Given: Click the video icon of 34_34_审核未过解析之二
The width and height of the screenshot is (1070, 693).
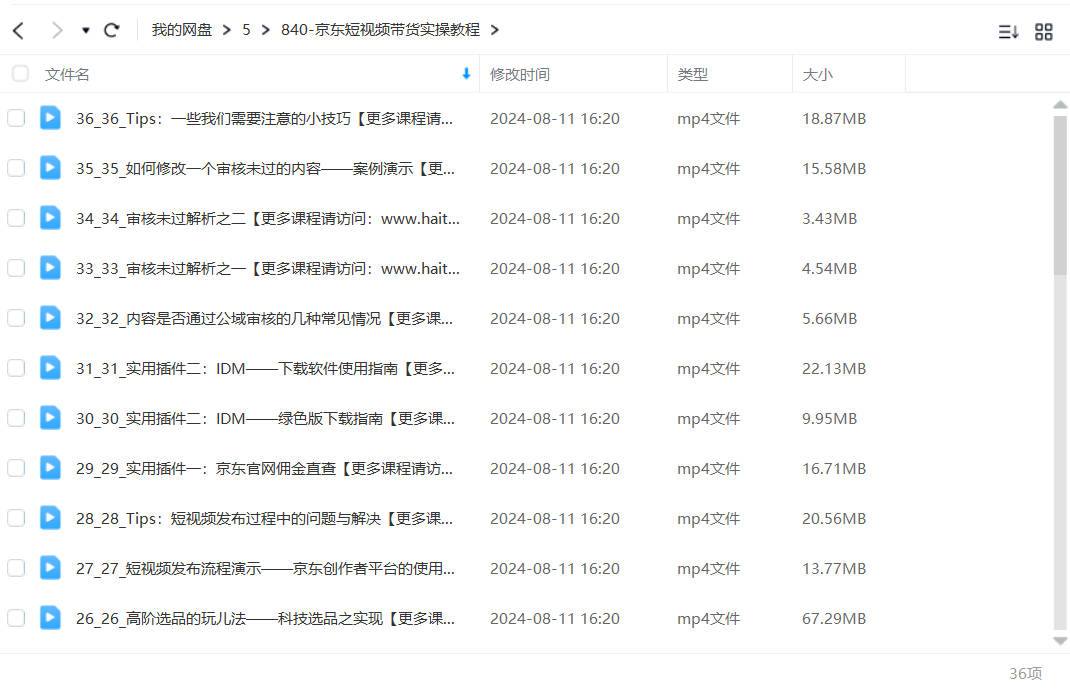Looking at the screenshot, I should 50,218.
